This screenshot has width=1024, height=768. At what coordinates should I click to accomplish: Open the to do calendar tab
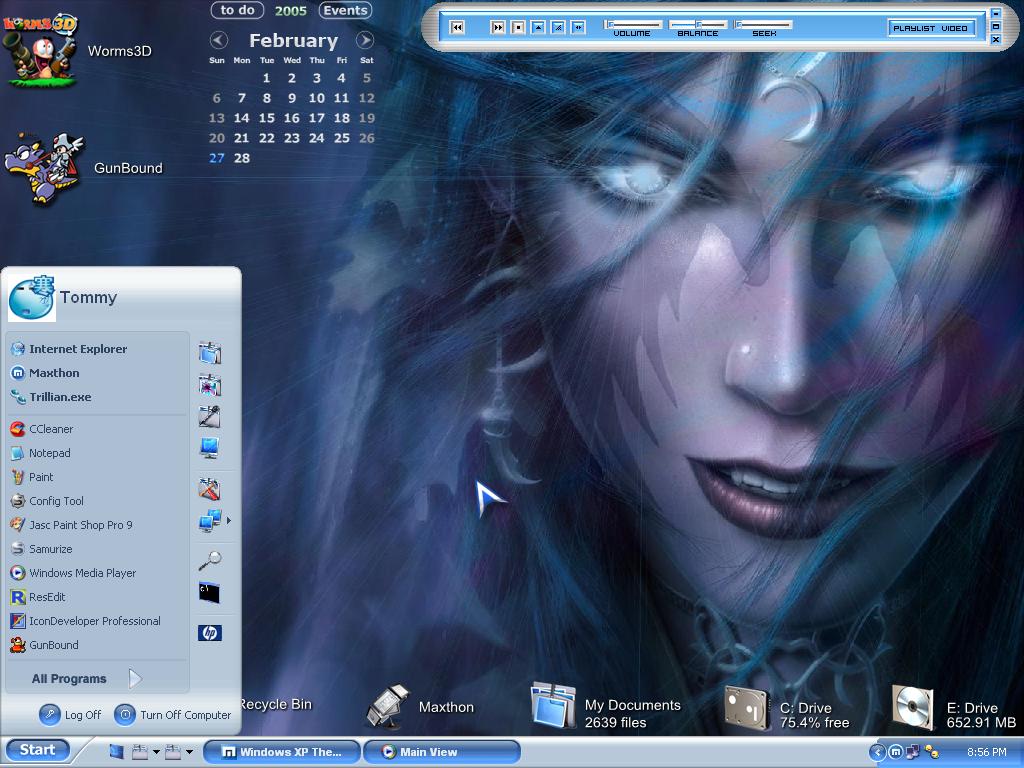coord(237,10)
